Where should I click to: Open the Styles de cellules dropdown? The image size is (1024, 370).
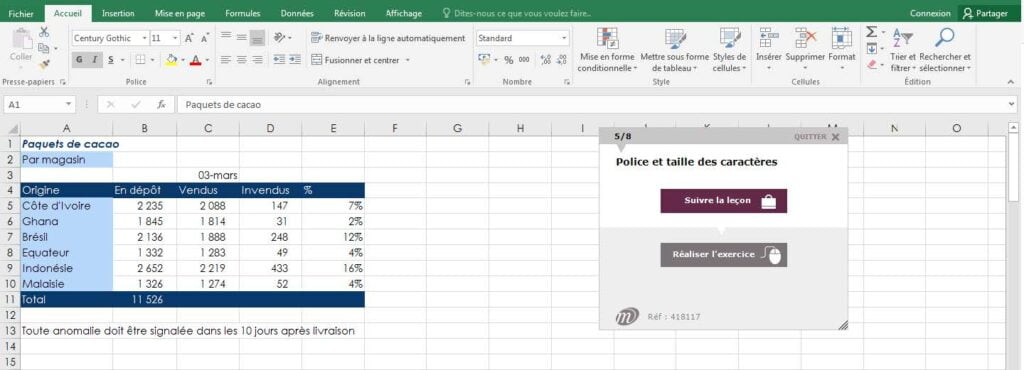point(729,50)
